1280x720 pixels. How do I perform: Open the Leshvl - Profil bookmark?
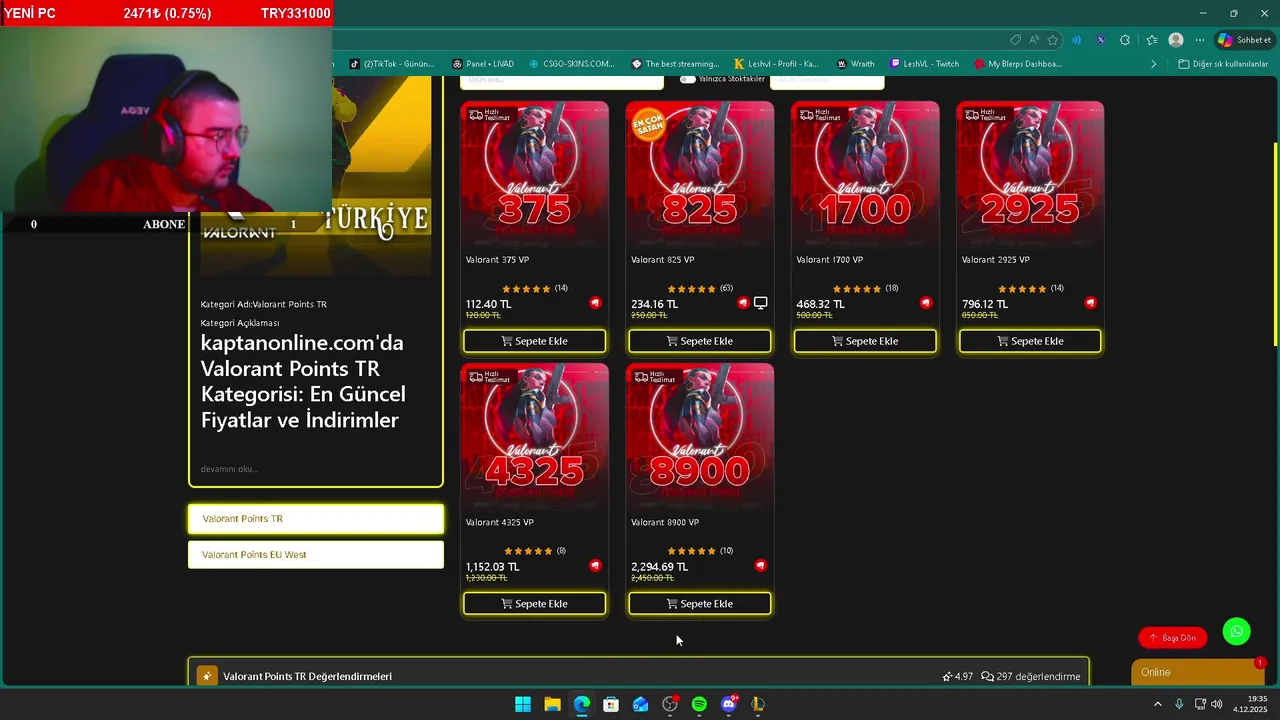pos(776,64)
